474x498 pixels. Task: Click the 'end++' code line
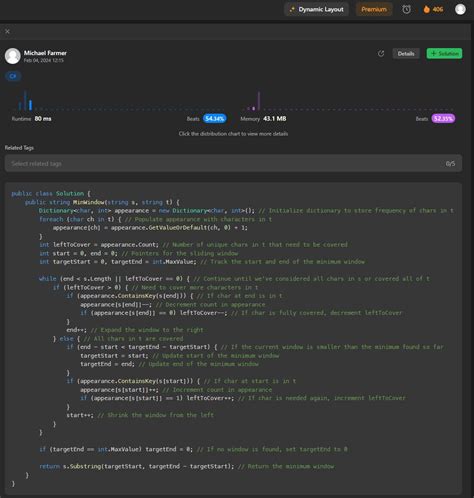coord(135,330)
